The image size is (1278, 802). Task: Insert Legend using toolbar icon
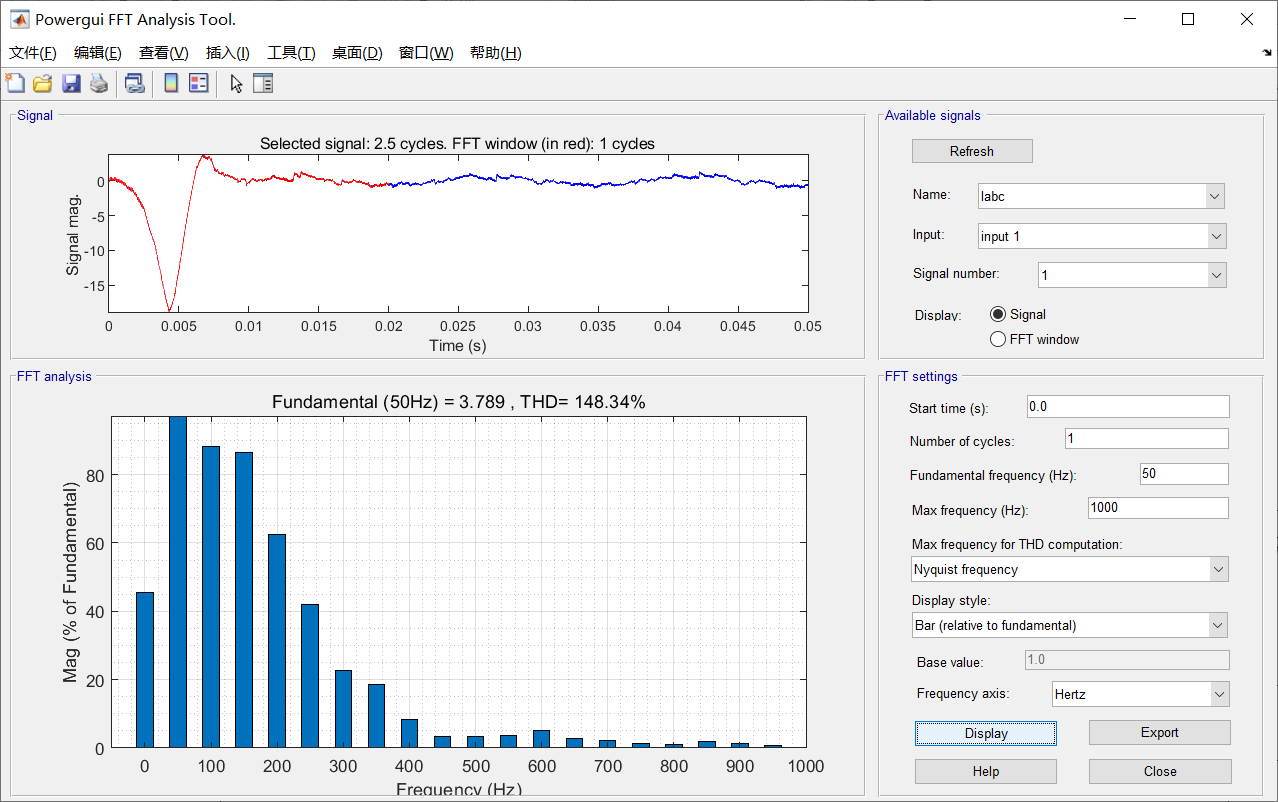point(198,84)
